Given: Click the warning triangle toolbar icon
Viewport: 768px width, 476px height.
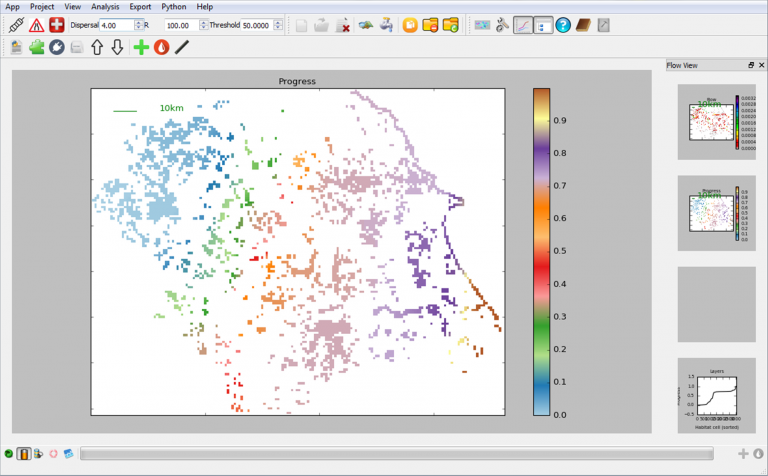Looking at the screenshot, I should (x=36, y=25).
